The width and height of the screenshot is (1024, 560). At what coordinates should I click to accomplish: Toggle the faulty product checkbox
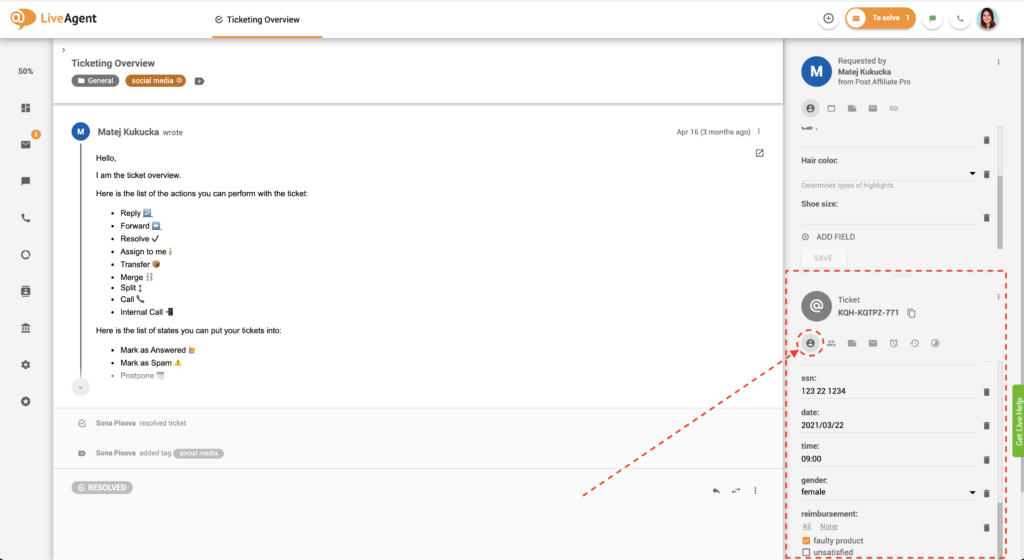(x=806, y=541)
